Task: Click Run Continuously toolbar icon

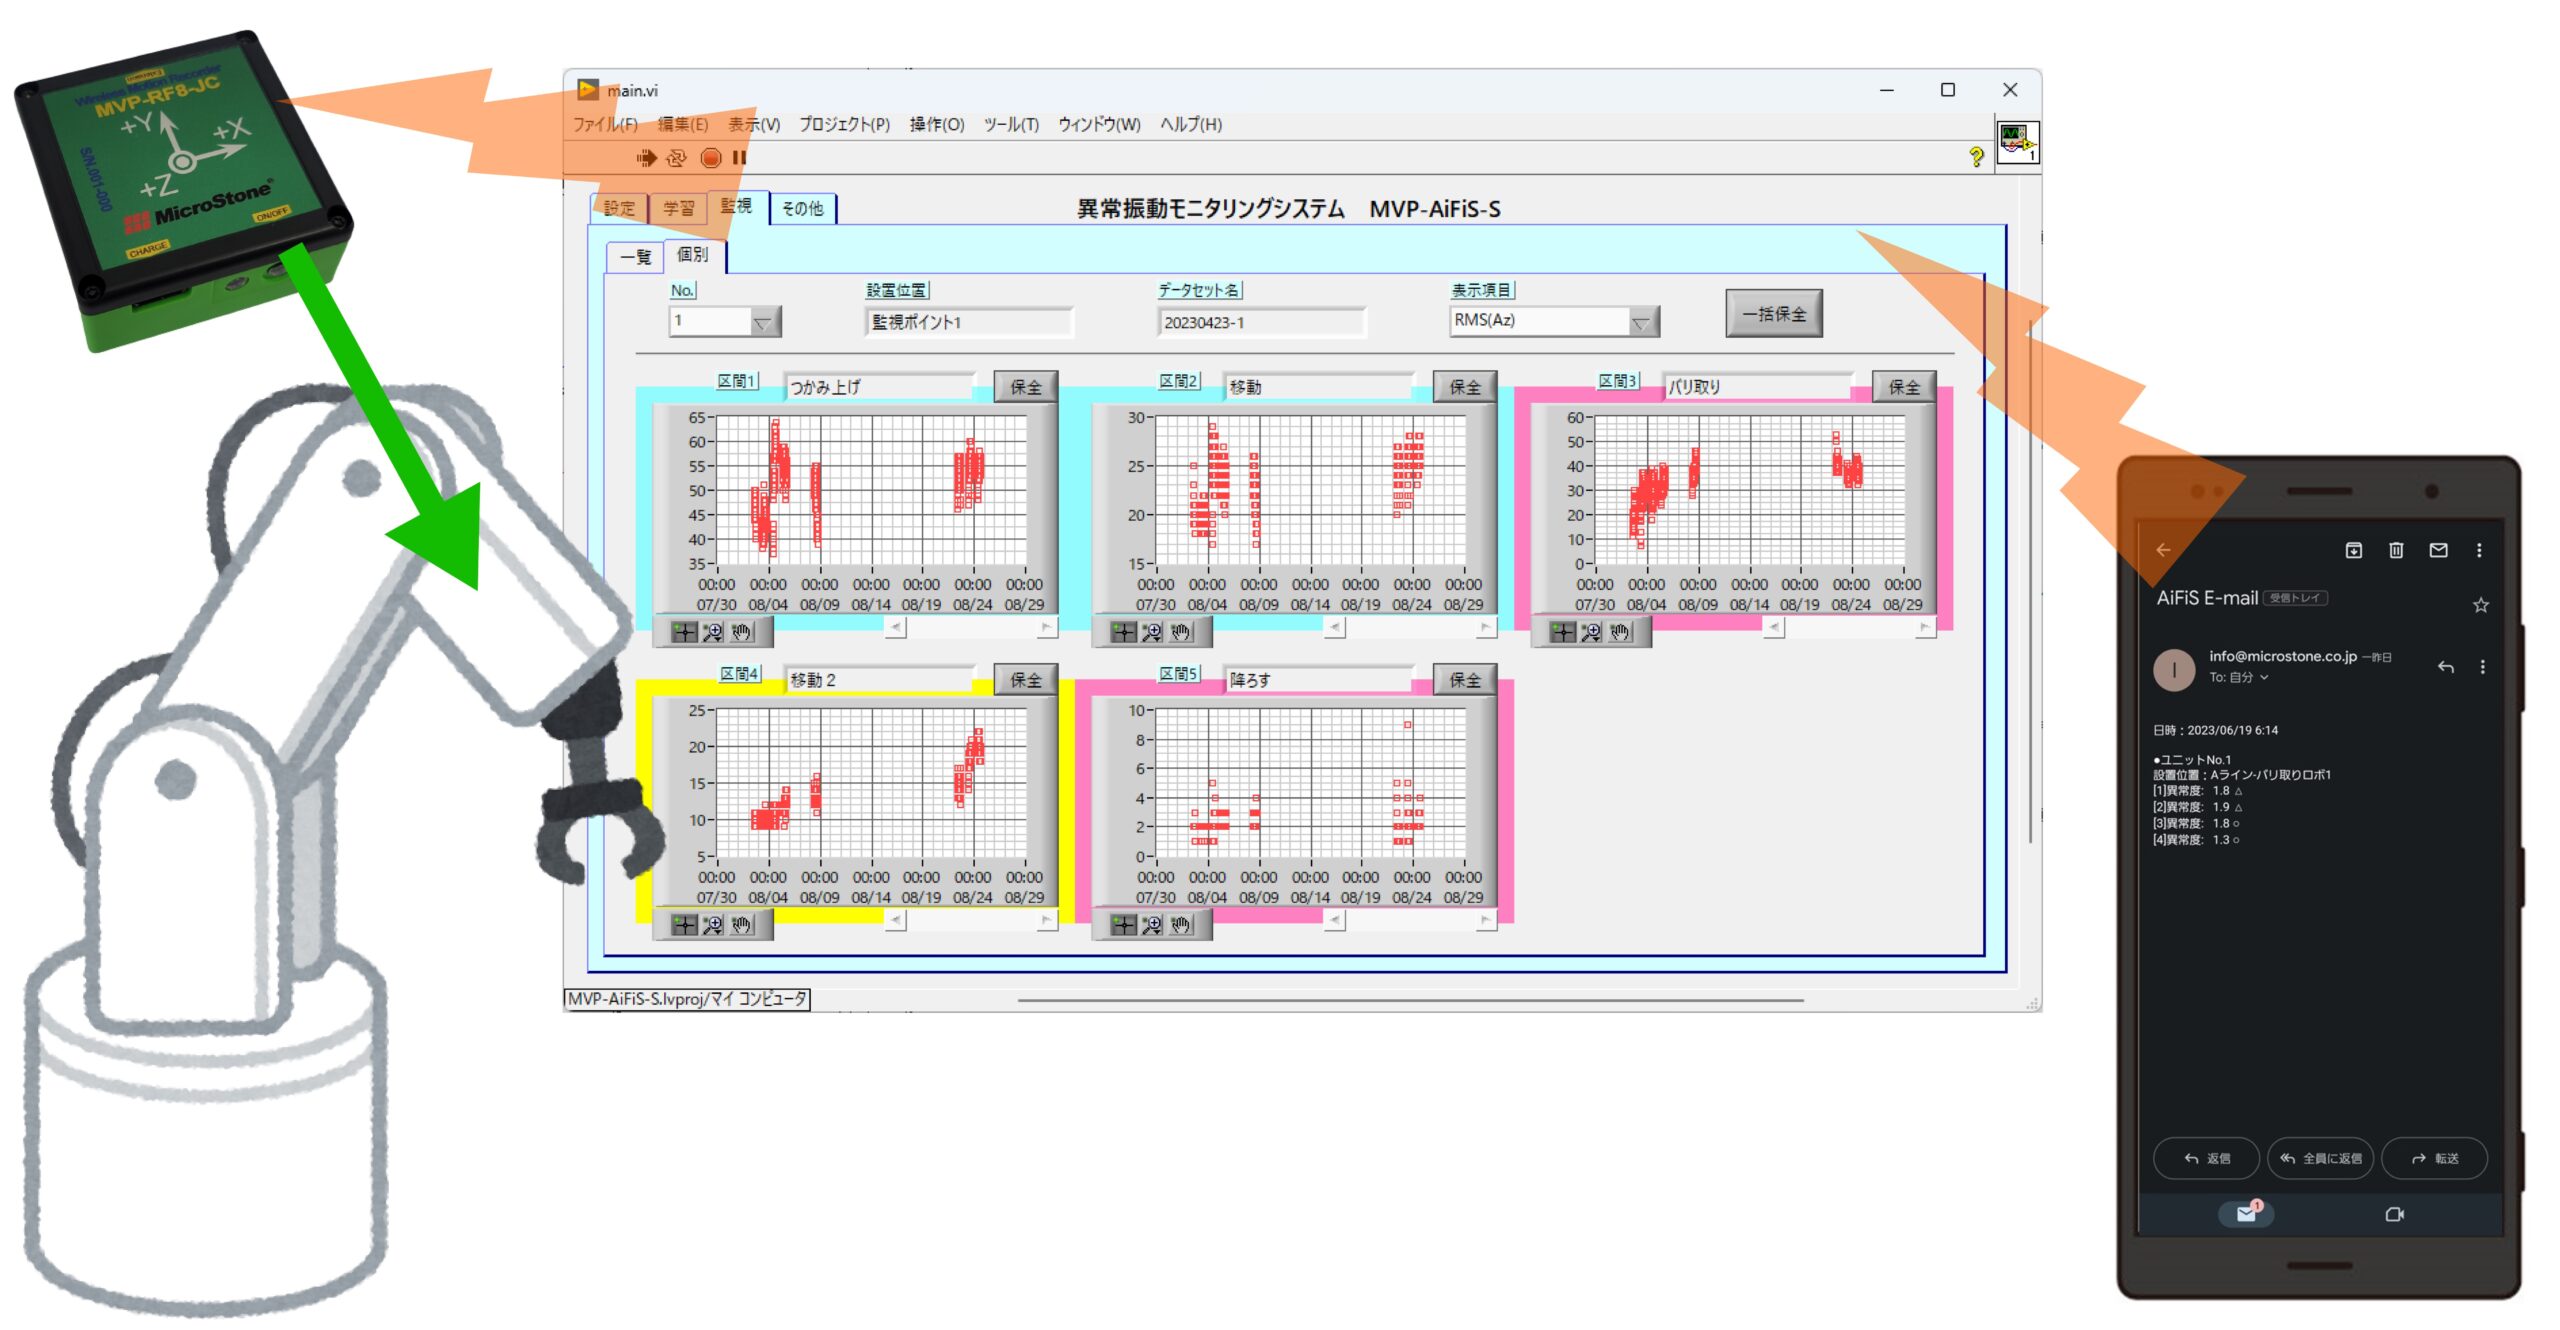Action: (x=677, y=158)
